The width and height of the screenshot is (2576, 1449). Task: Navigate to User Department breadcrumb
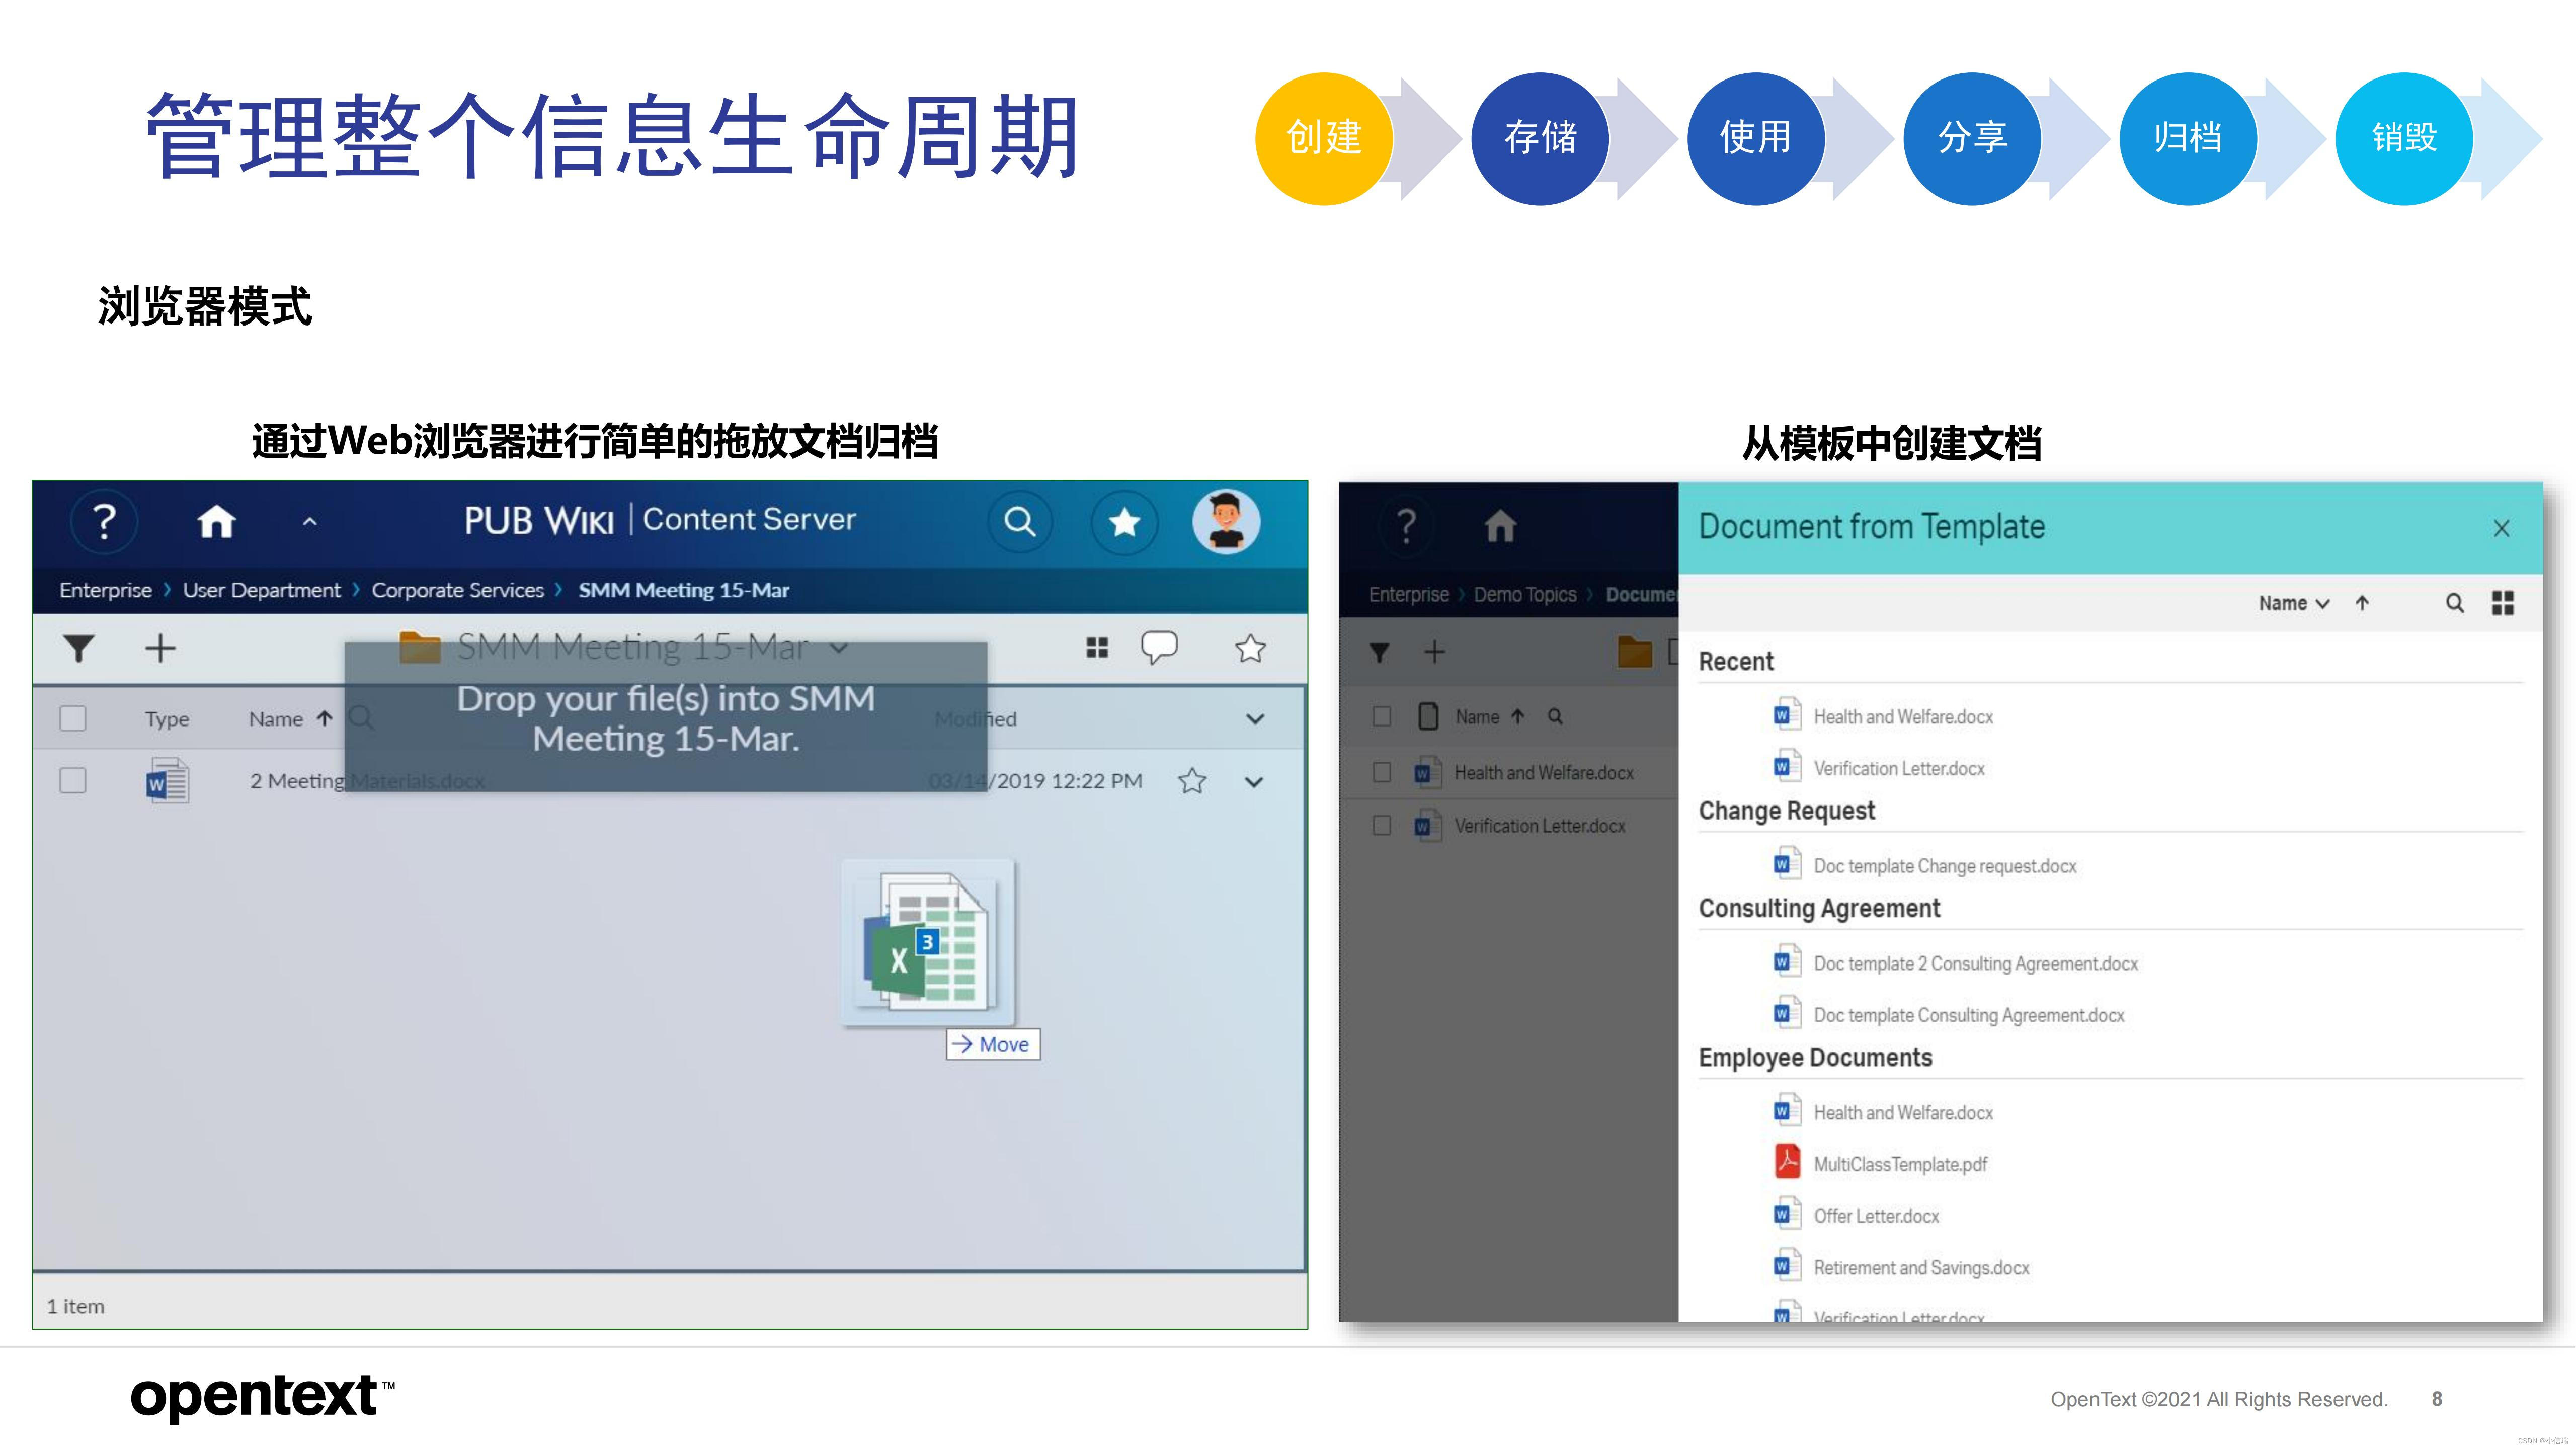[x=261, y=590]
